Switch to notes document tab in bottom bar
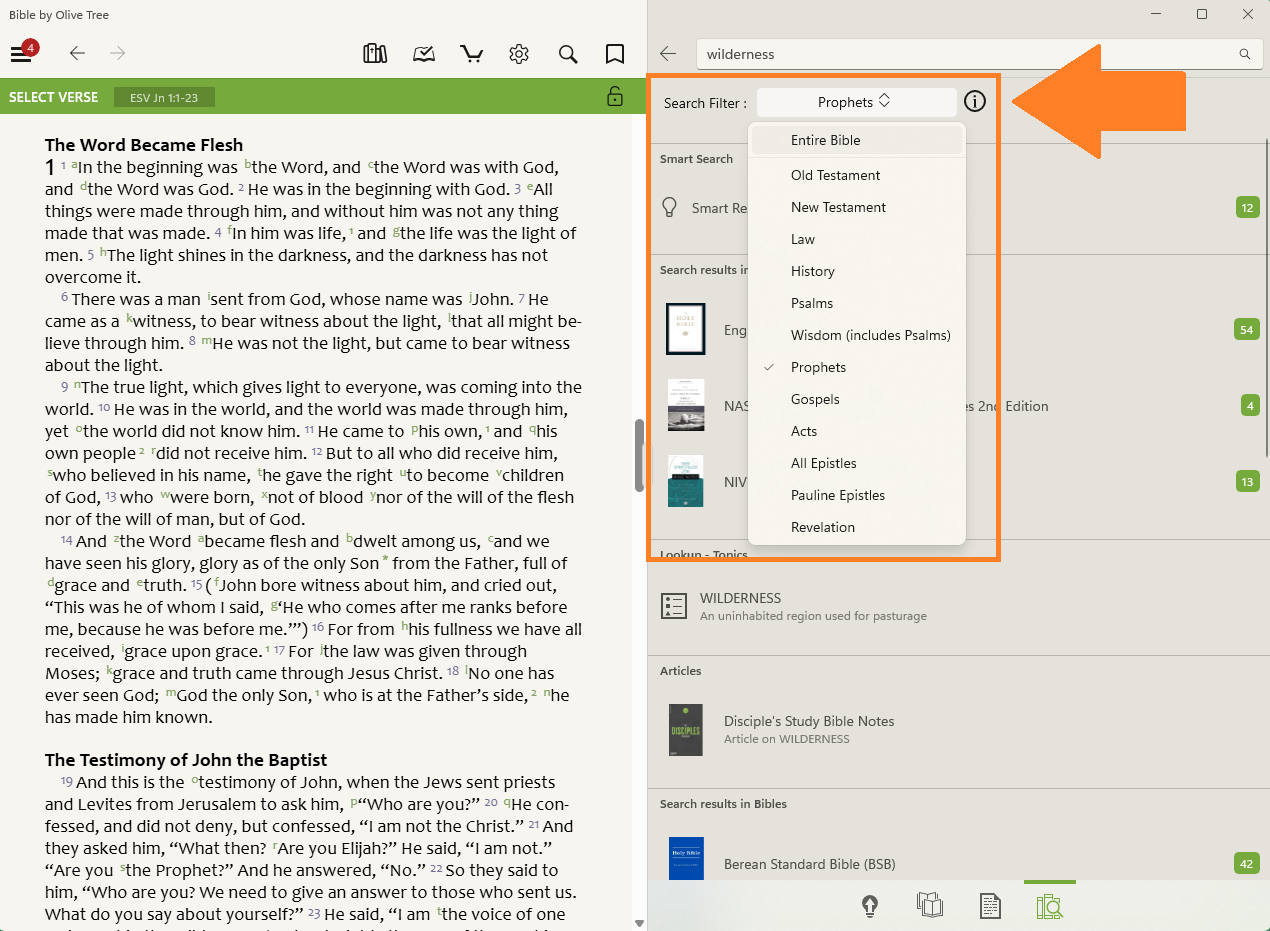Screen dimensions: 1270x931 click(x=989, y=906)
